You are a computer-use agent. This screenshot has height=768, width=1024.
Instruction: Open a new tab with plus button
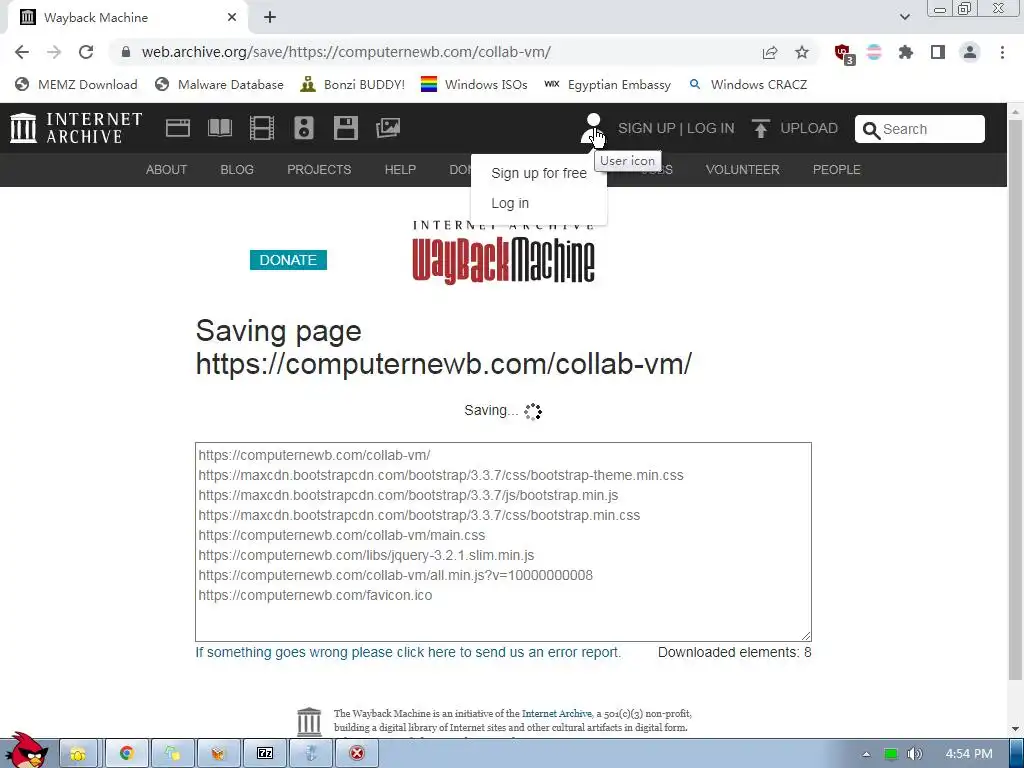[270, 18]
